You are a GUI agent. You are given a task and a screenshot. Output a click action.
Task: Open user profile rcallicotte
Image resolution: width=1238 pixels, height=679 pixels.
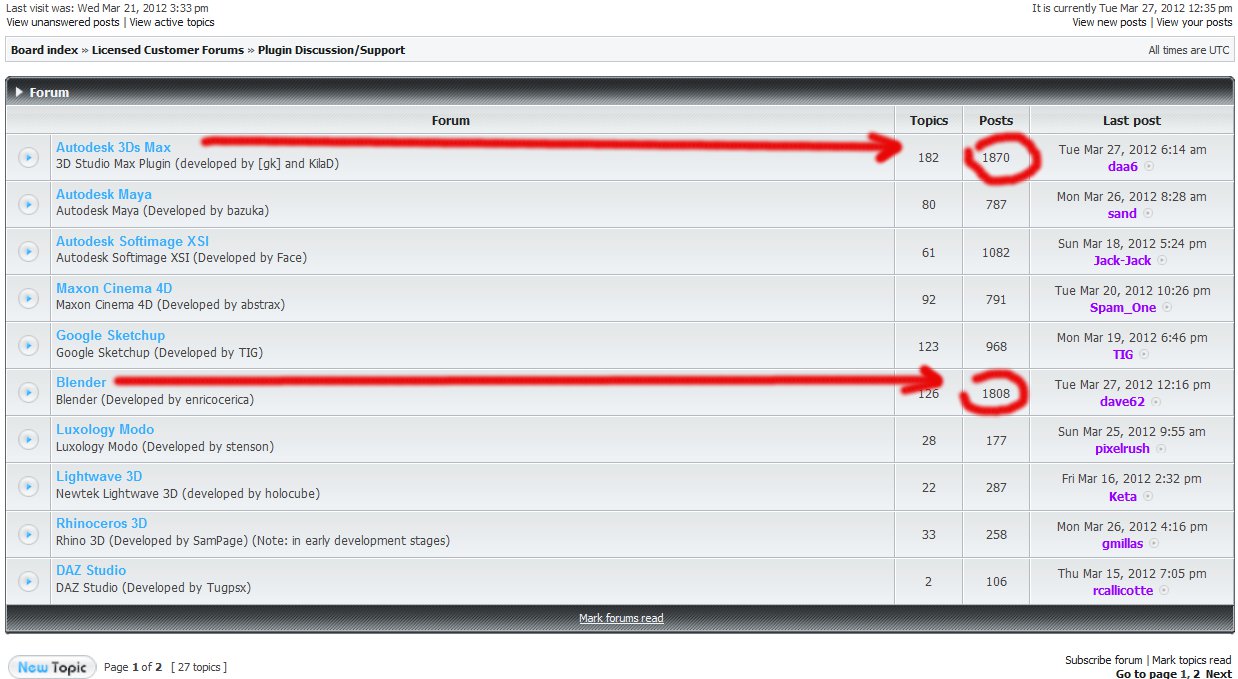1122,590
